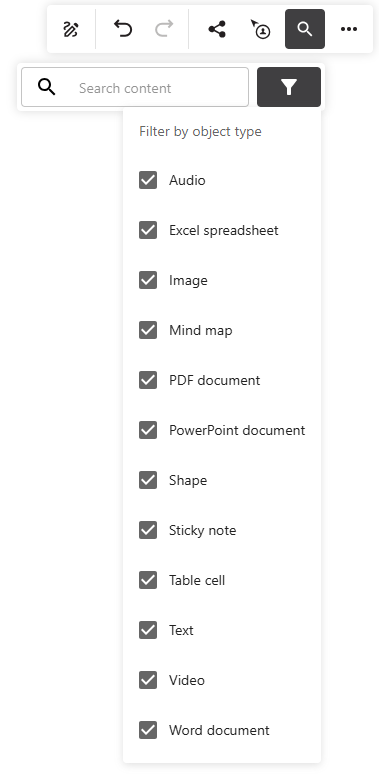Open the share icon in toolbar
379x774 pixels.
(x=217, y=29)
